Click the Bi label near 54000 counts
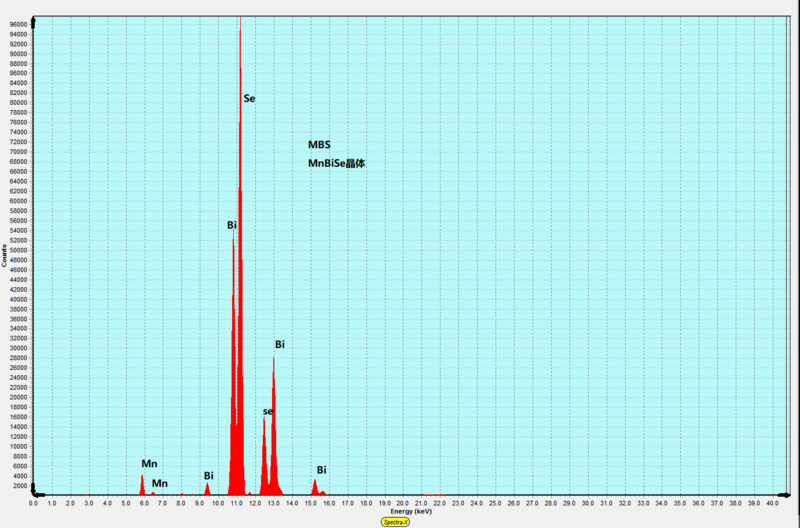This screenshot has width=800, height=528. point(231,226)
